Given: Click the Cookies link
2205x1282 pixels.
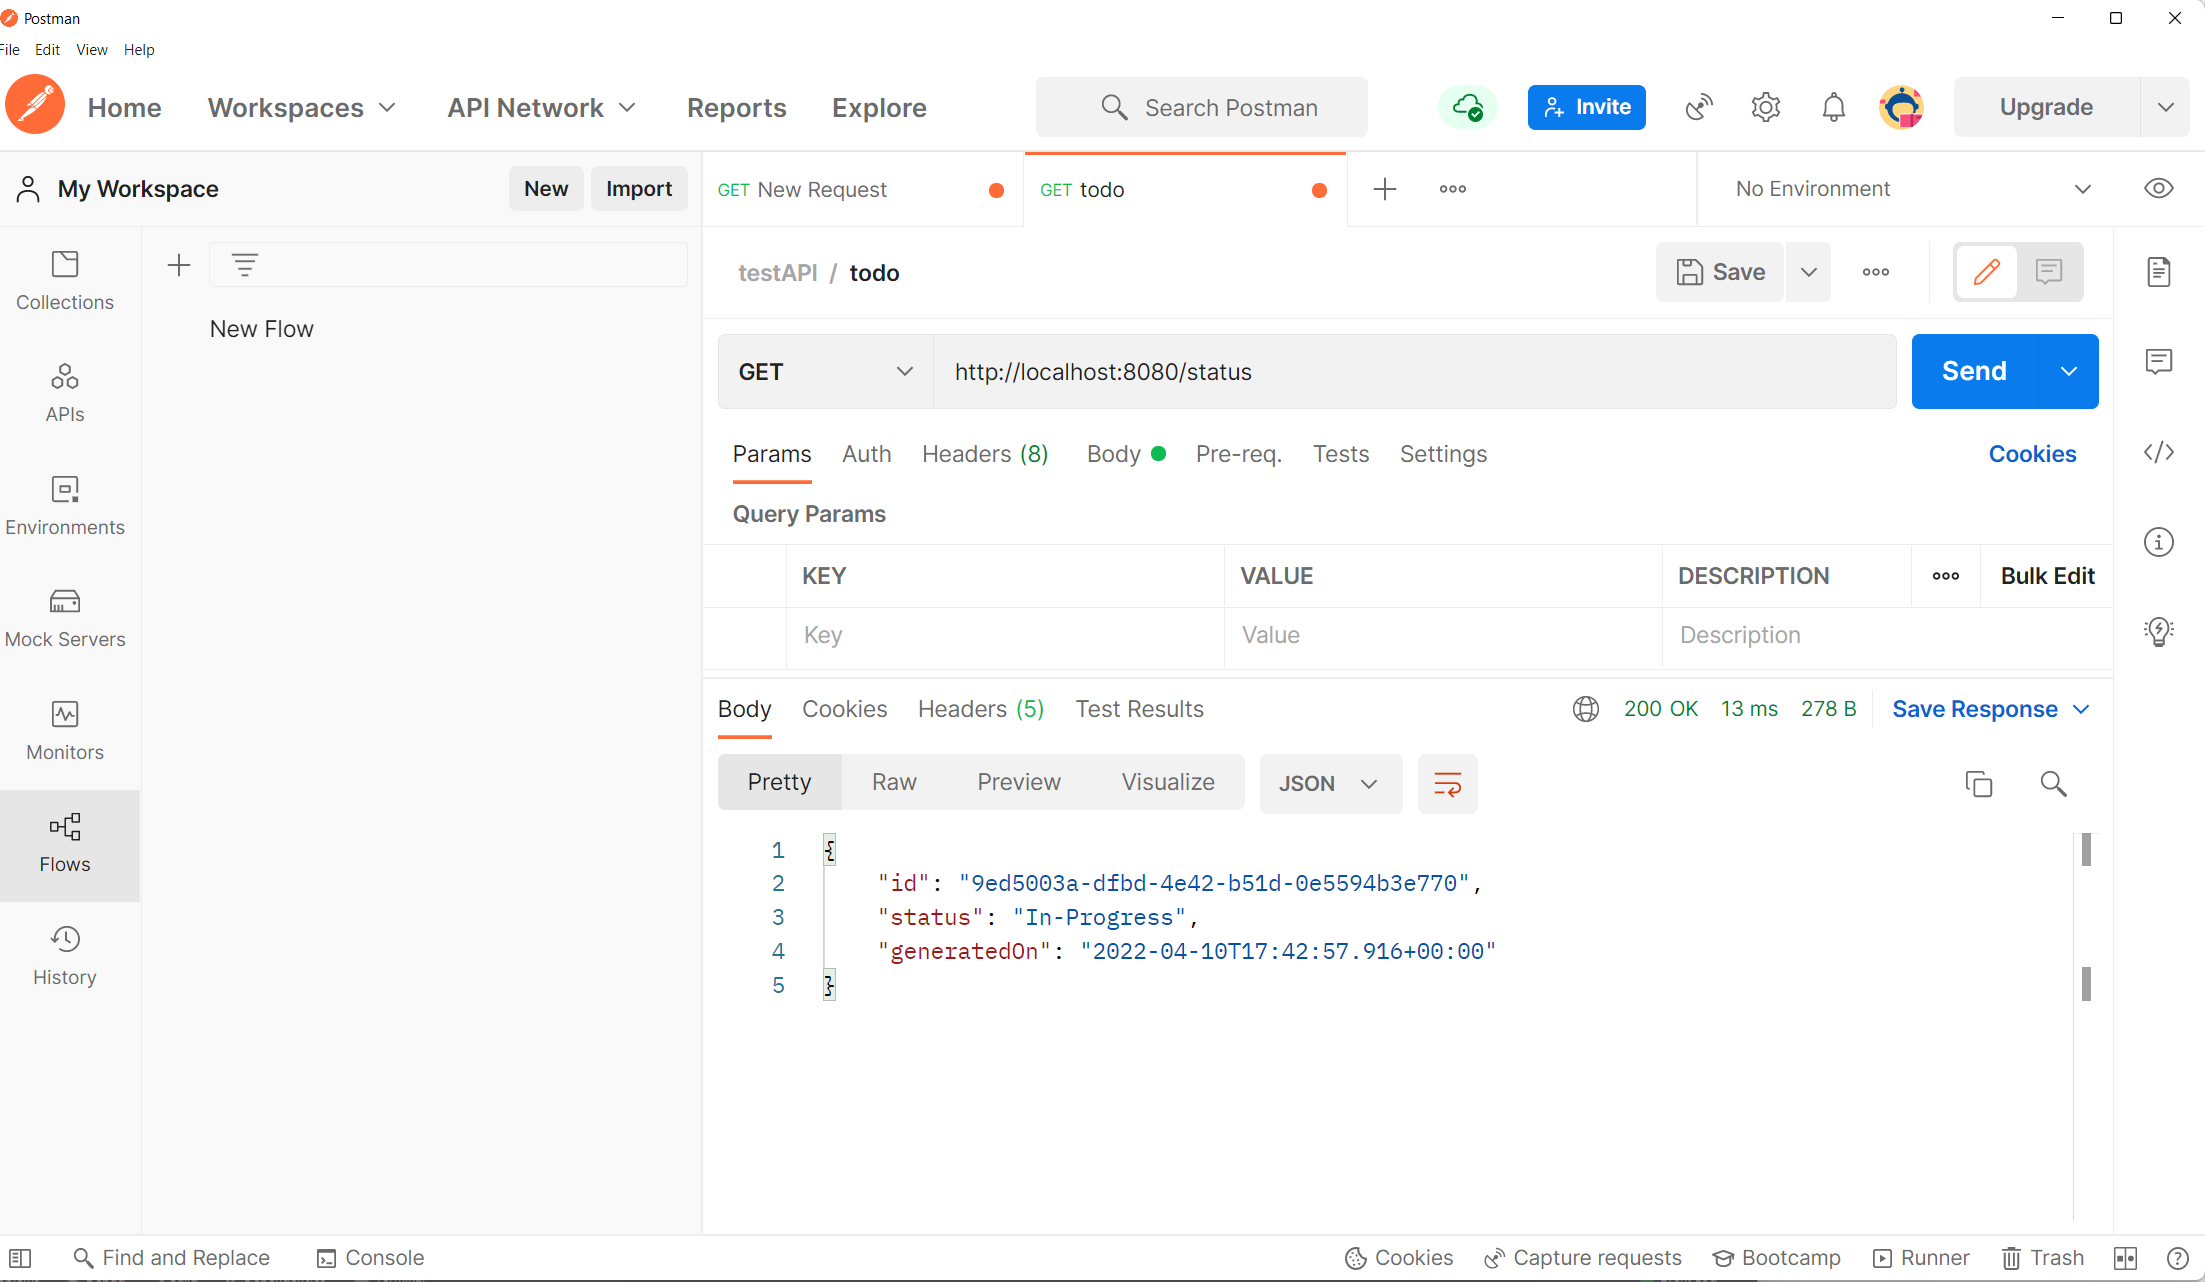Looking at the screenshot, I should click(2032, 454).
